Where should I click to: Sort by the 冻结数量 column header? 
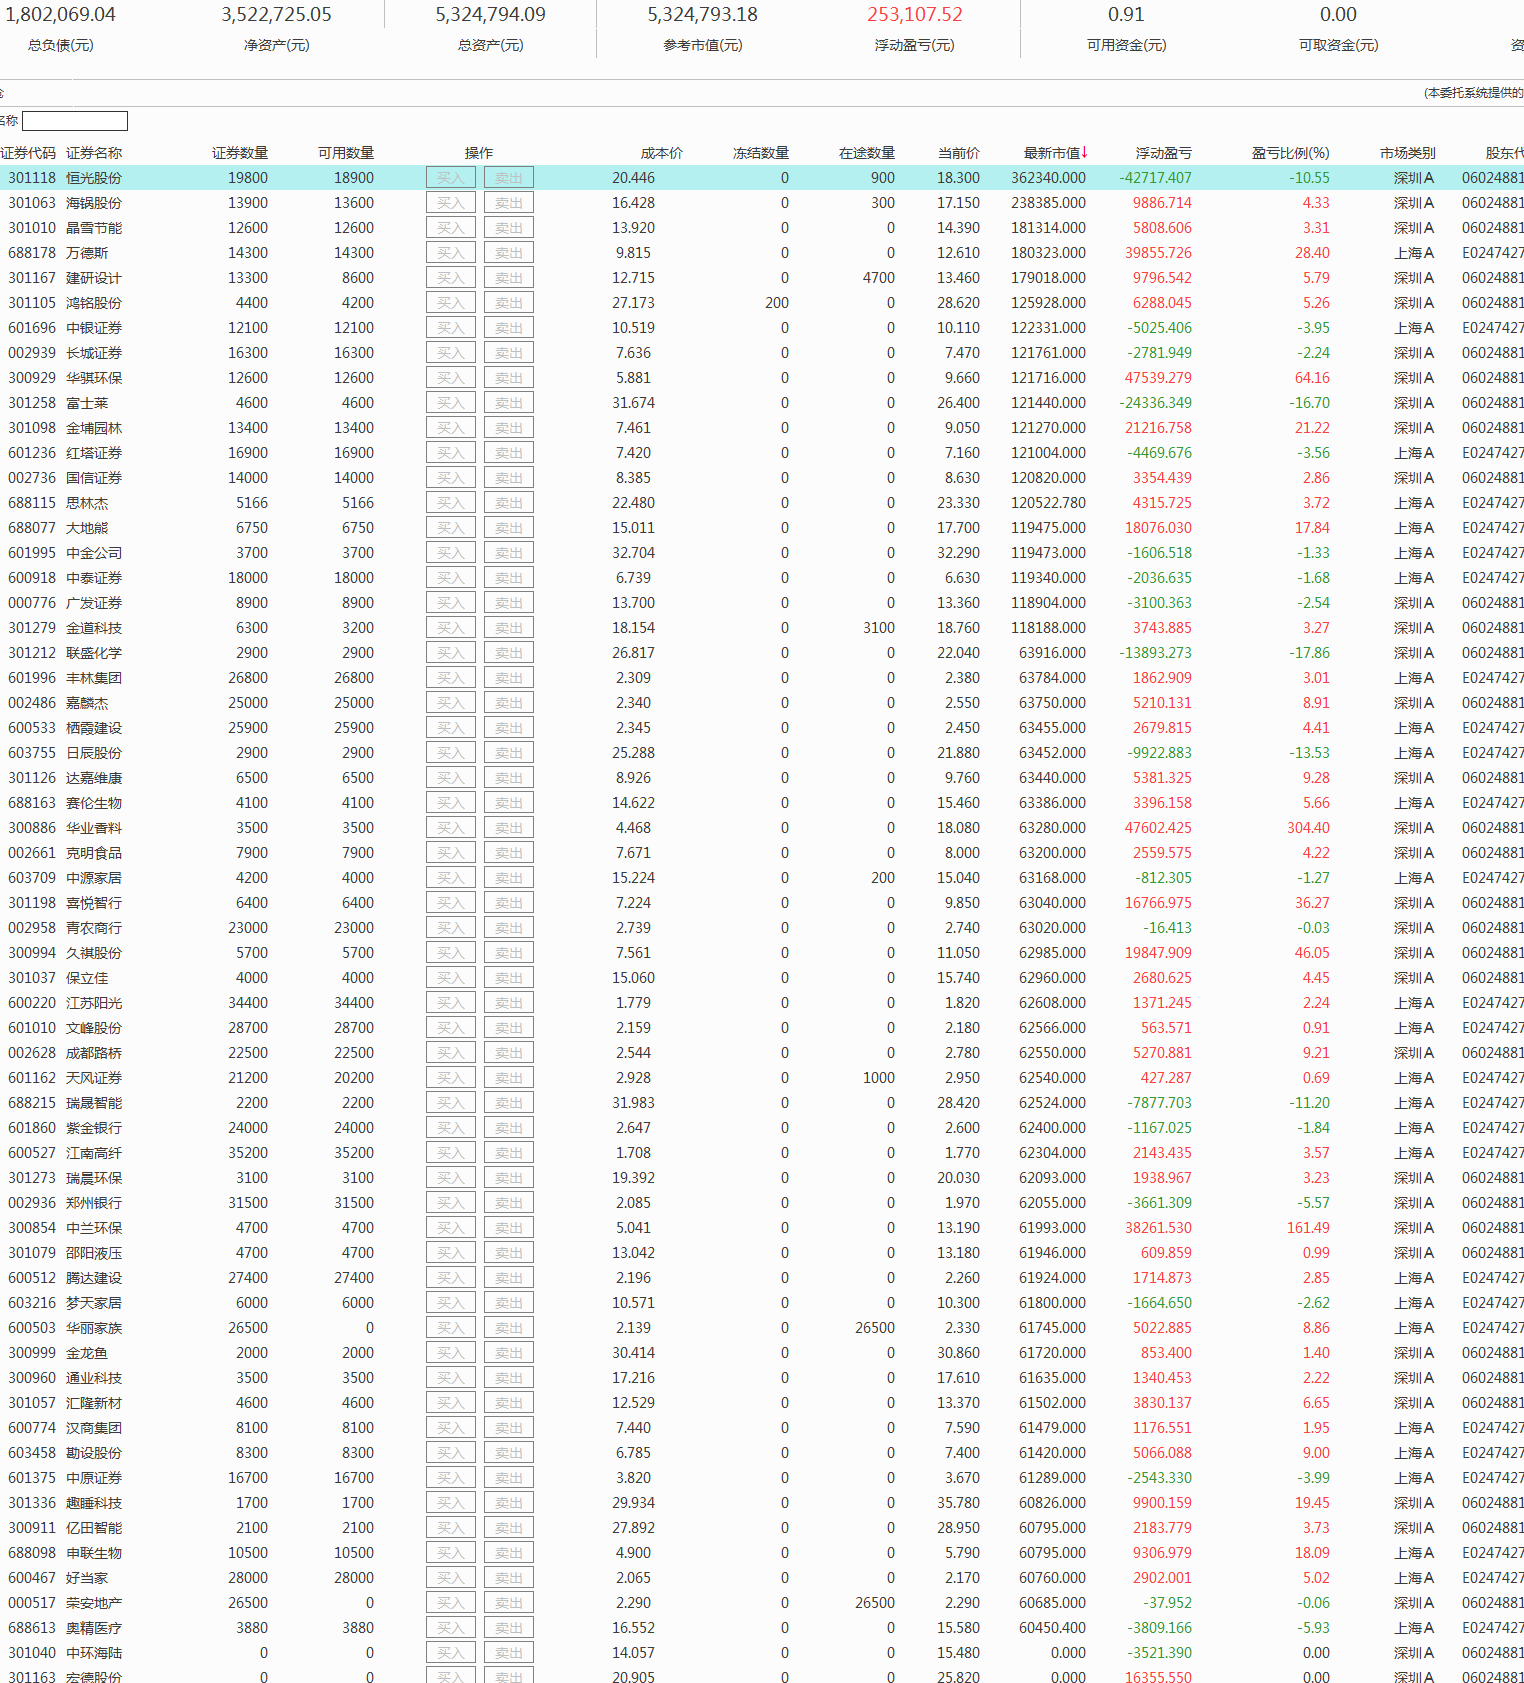(x=761, y=153)
